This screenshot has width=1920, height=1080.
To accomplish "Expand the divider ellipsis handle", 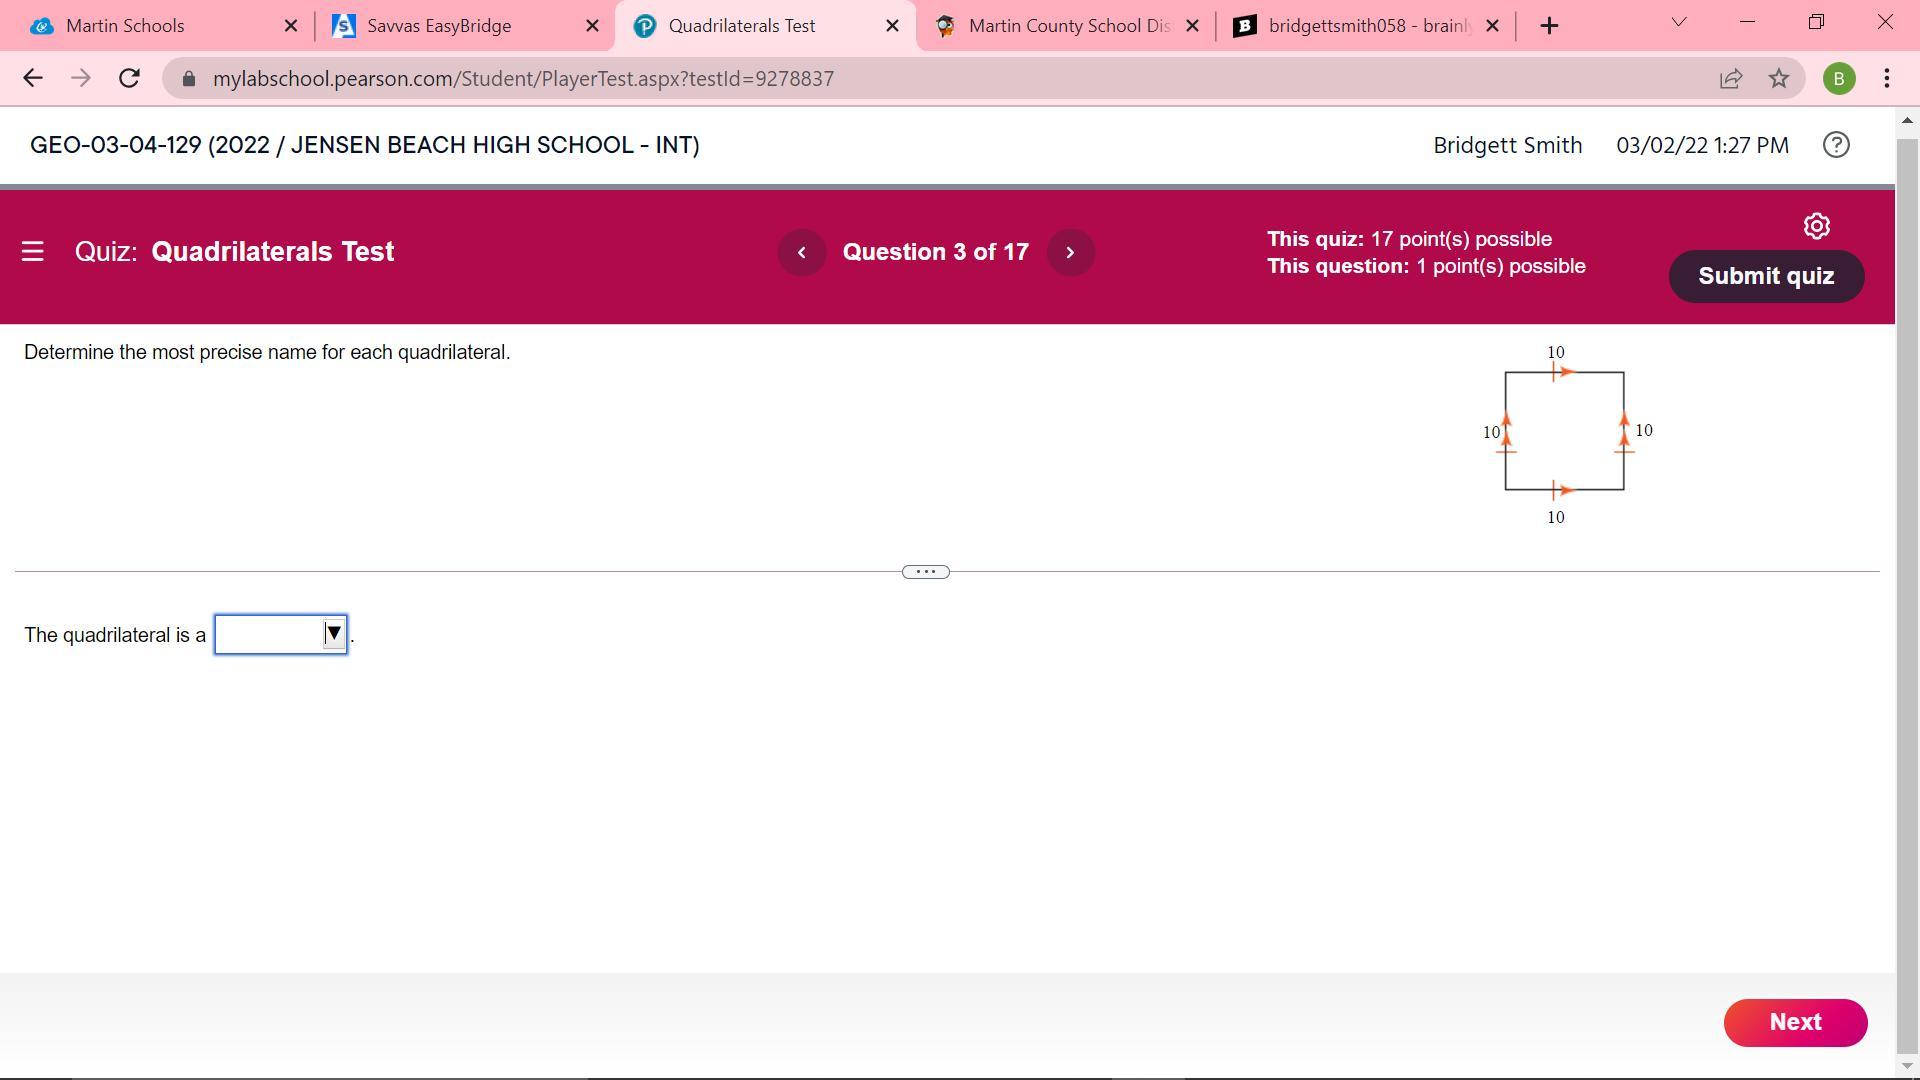I will 925,572.
